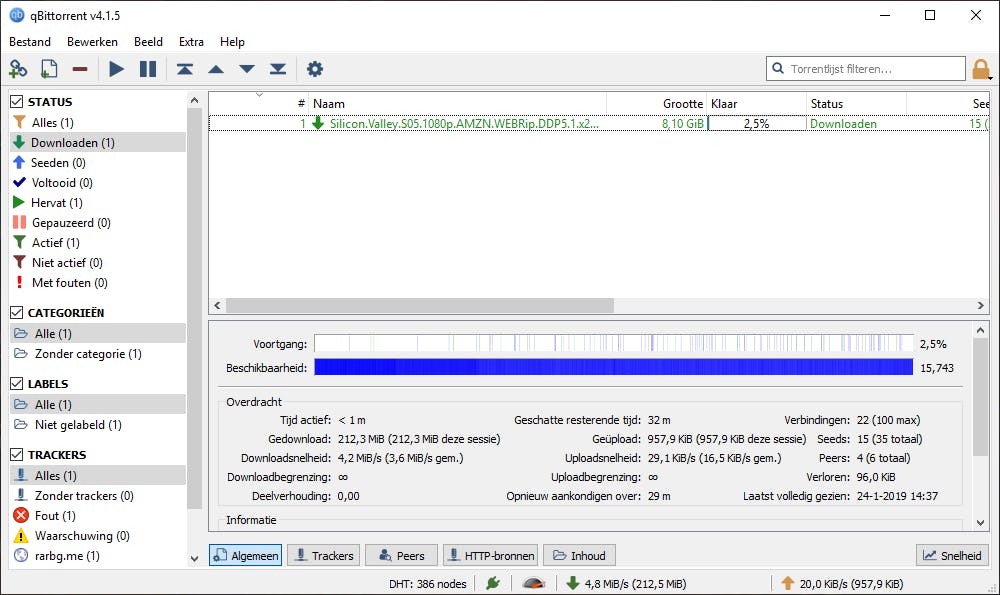The width and height of the screenshot is (1000, 595).
Task: Move torrent up in queue icon
Action: click(x=216, y=69)
